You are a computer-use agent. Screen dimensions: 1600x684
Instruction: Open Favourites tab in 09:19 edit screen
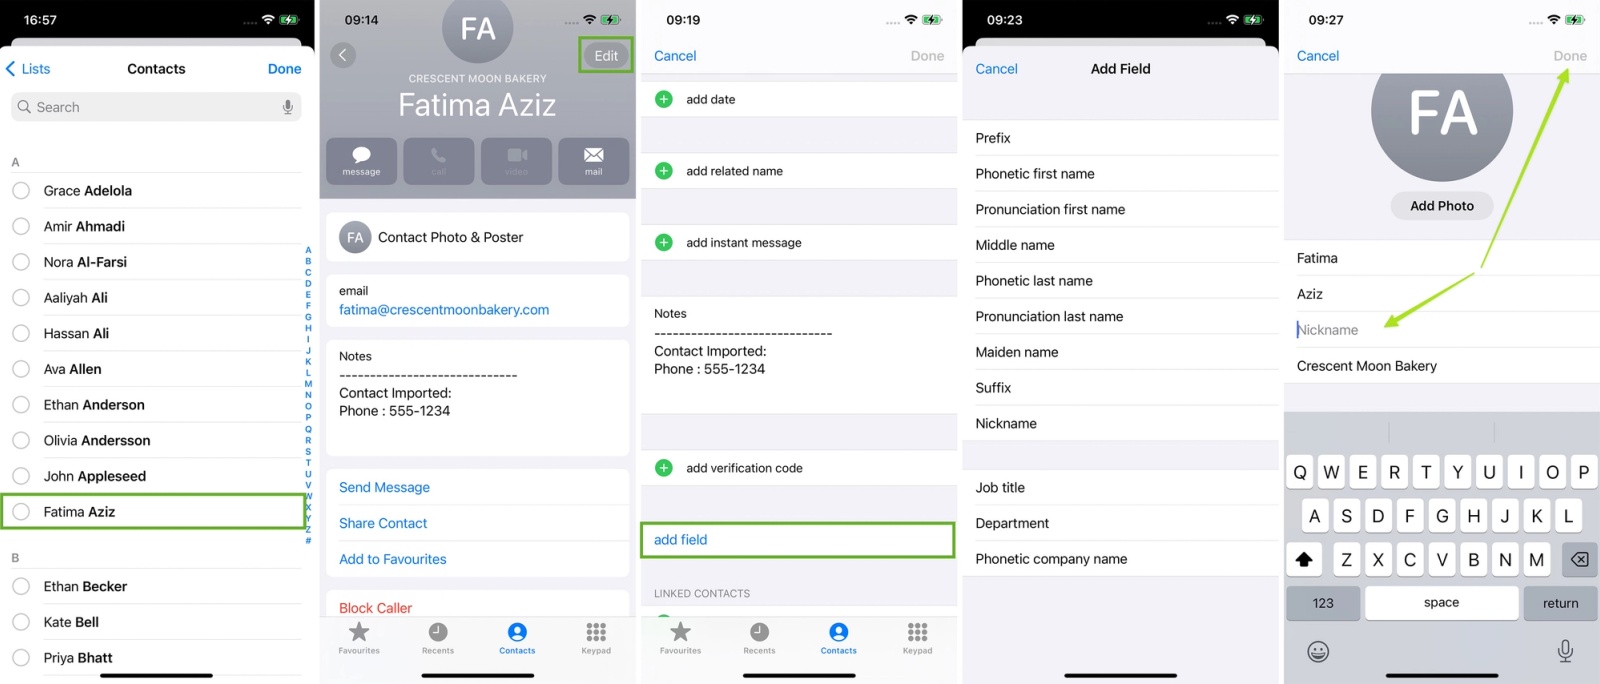(680, 638)
